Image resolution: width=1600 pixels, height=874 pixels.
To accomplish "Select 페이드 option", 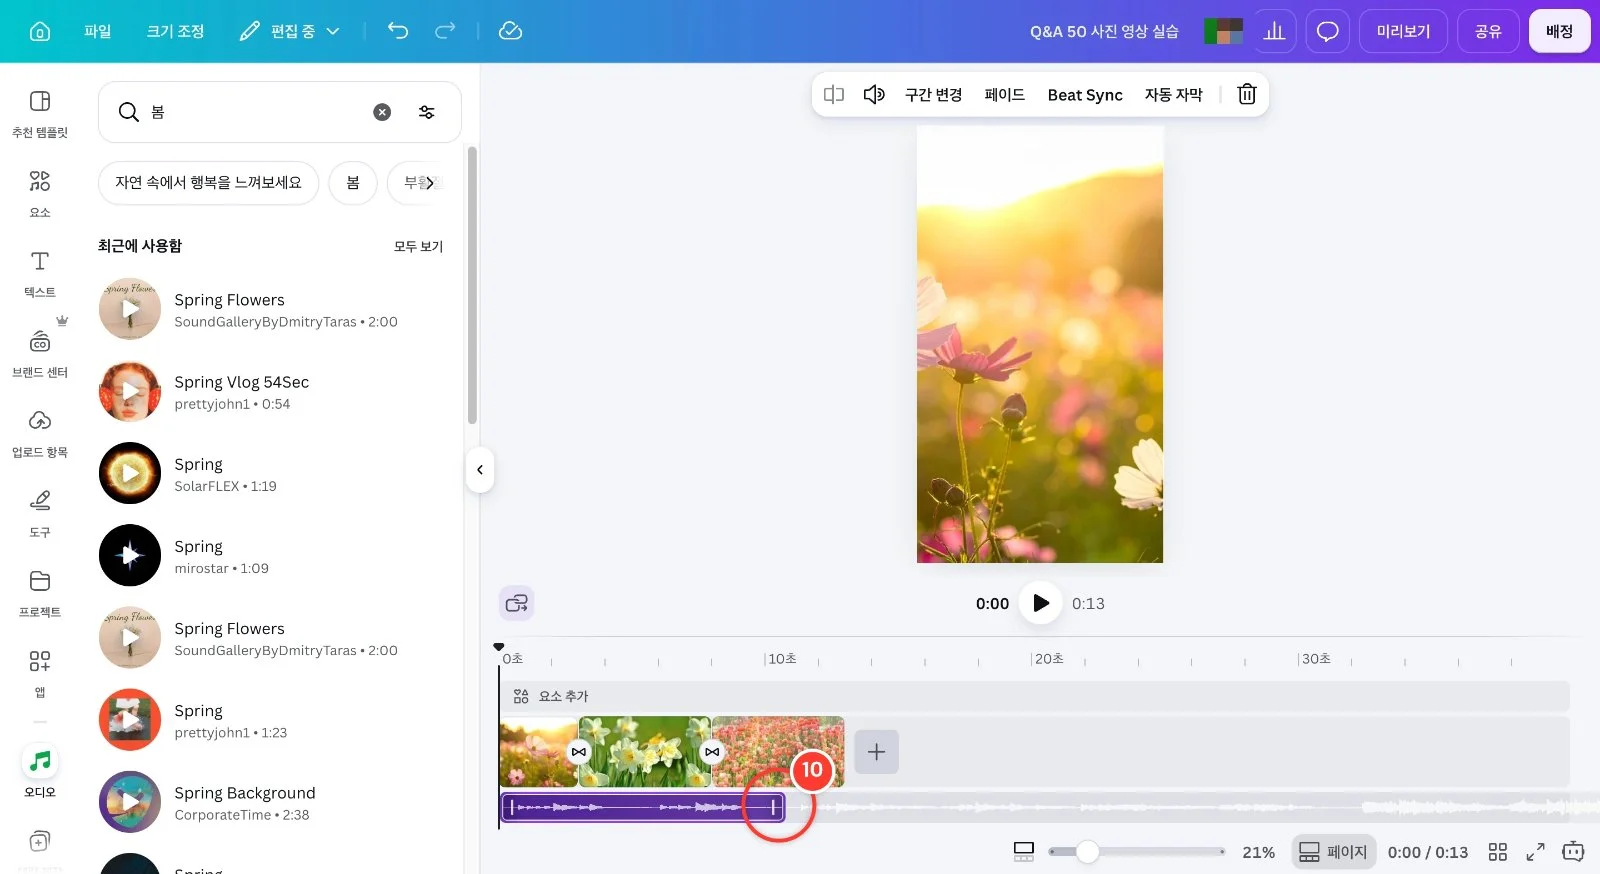I will point(1005,94).
